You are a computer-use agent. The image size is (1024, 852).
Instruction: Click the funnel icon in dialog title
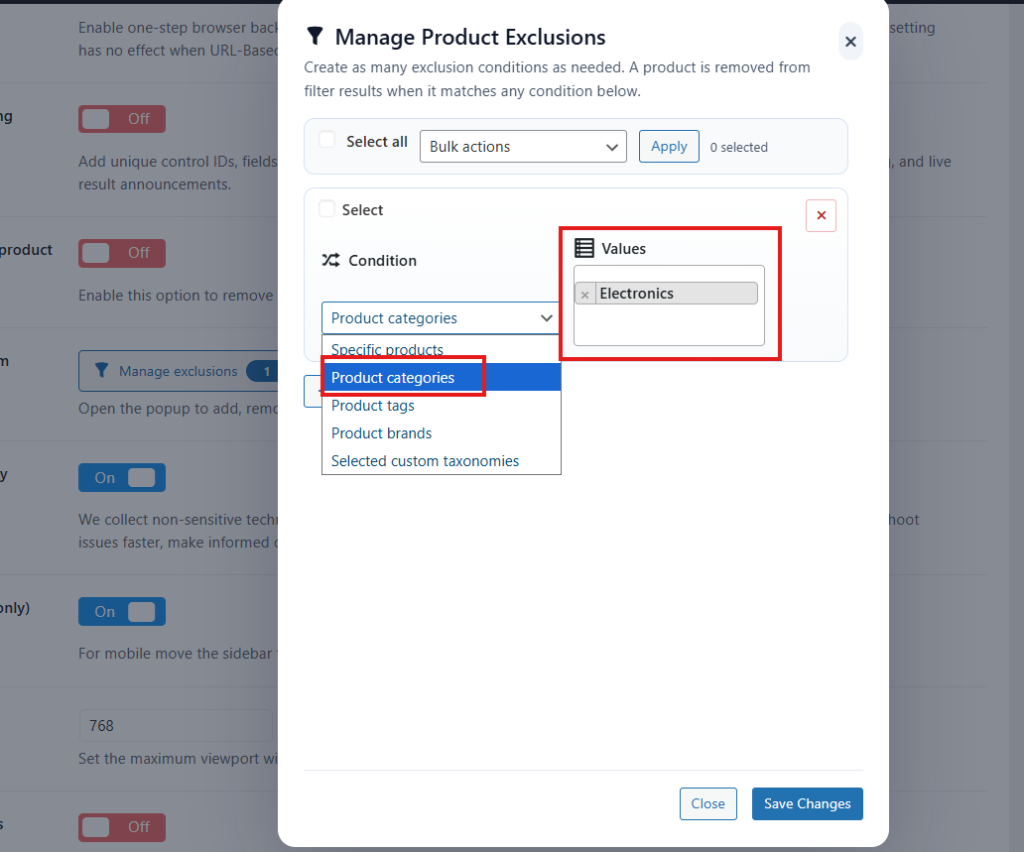(x=315, y=37)
